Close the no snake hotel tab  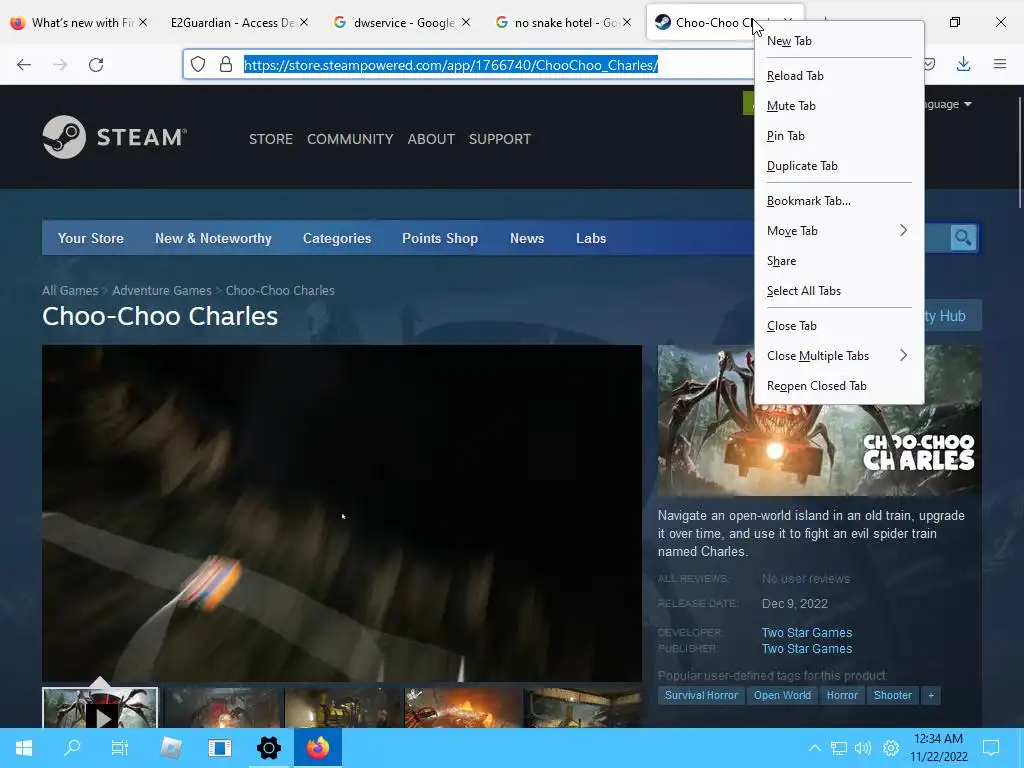(x=627, y=22)
